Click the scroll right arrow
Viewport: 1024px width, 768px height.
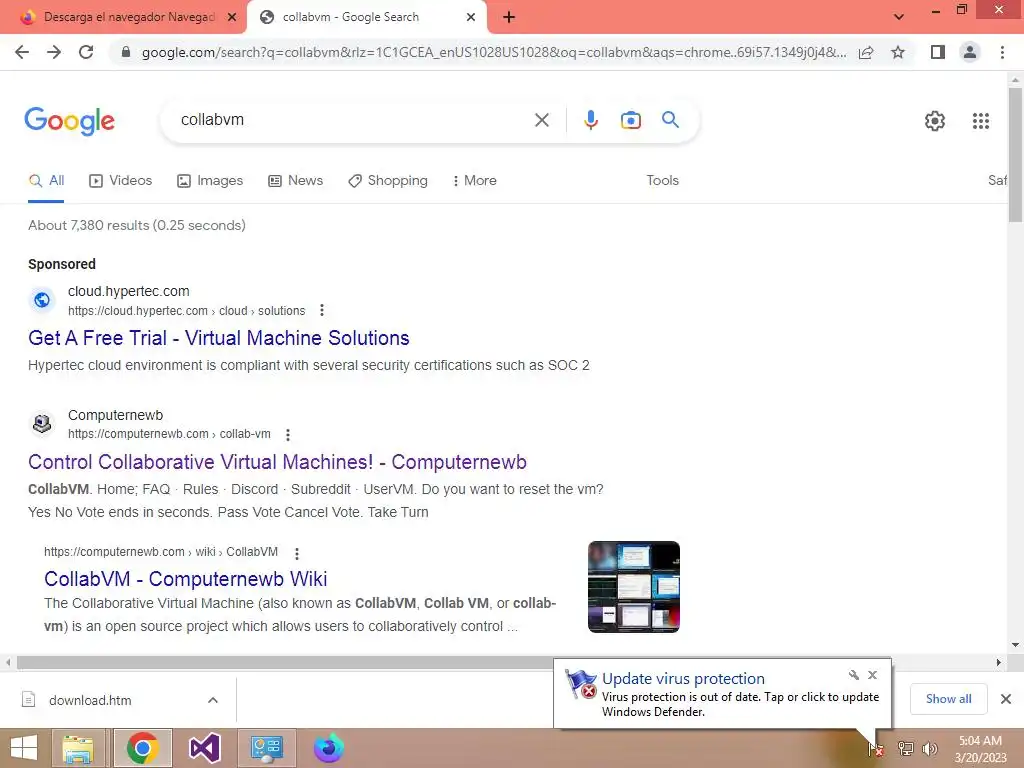[999, 662]
